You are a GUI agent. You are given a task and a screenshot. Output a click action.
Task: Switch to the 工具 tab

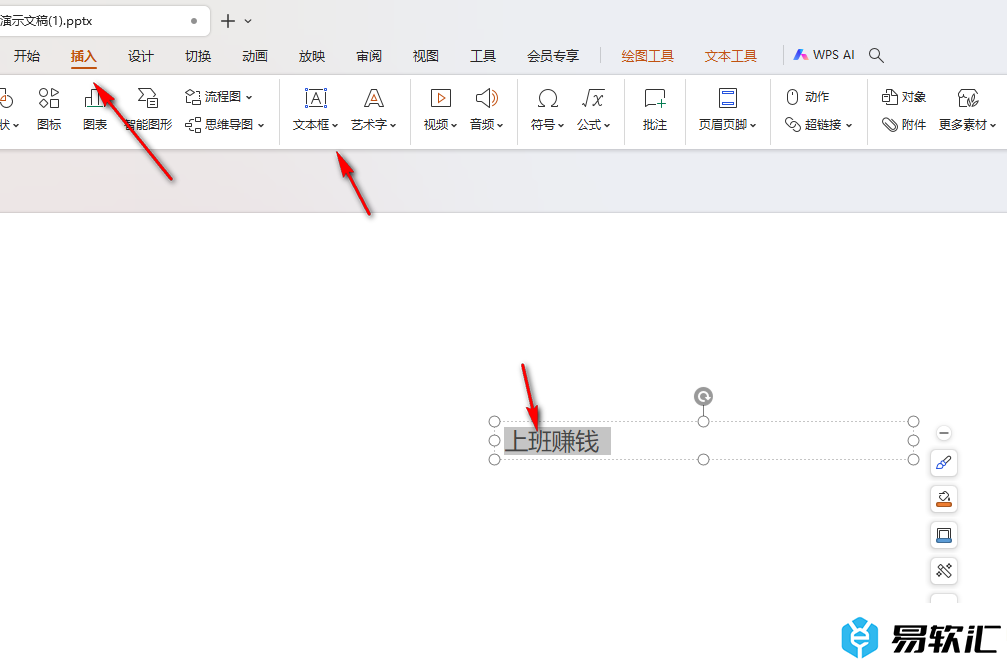[x=483, y=56]
